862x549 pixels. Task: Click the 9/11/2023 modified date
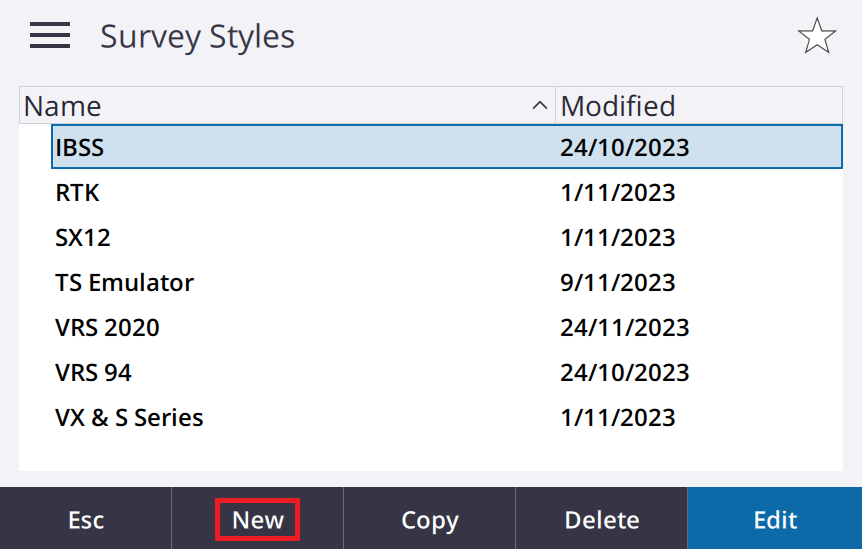click(x=617, y=282)
